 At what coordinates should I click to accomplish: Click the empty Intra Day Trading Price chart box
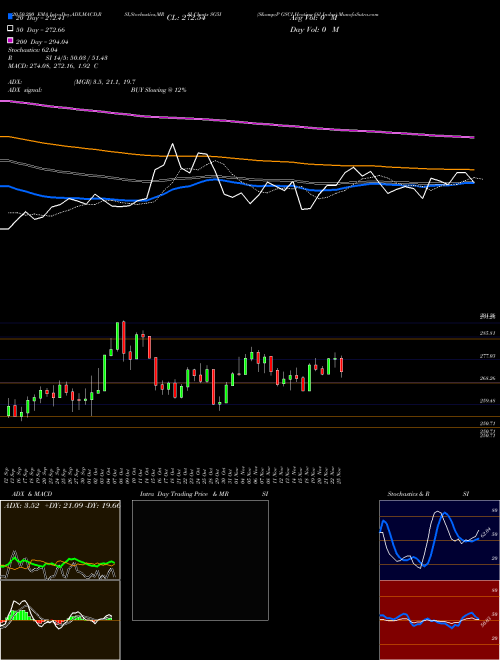click(200, 560)
